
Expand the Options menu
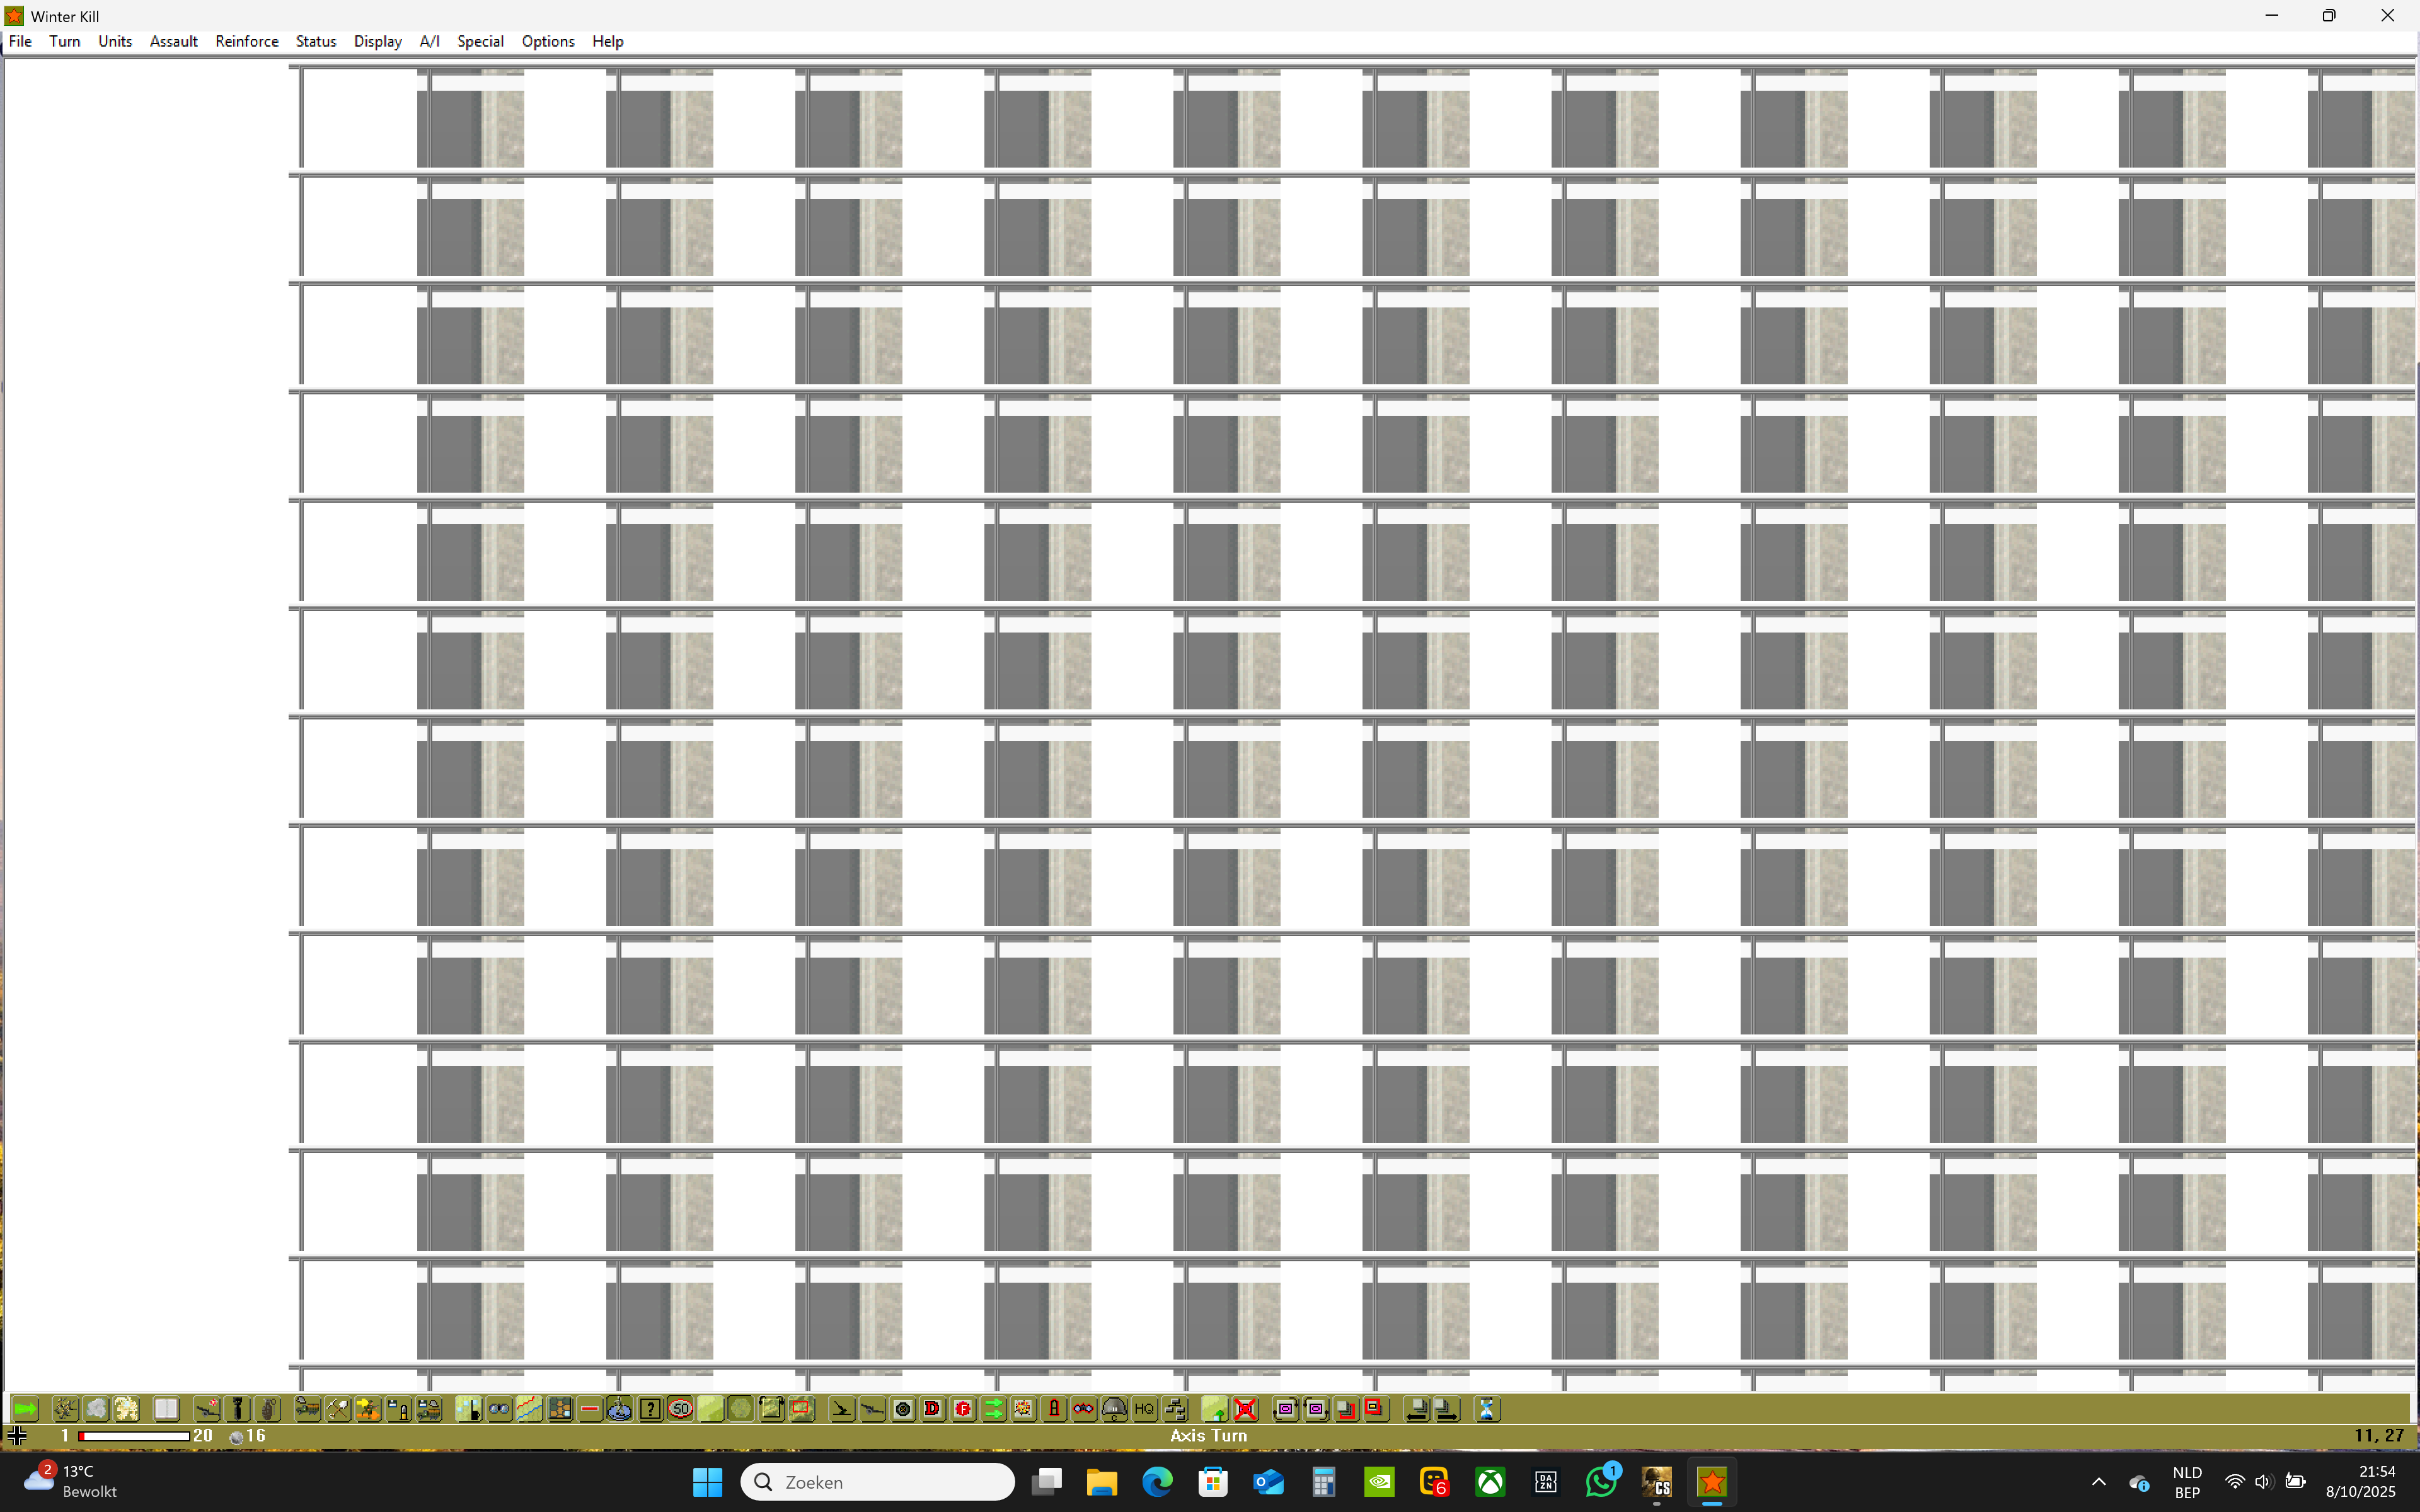pos(547,41)
